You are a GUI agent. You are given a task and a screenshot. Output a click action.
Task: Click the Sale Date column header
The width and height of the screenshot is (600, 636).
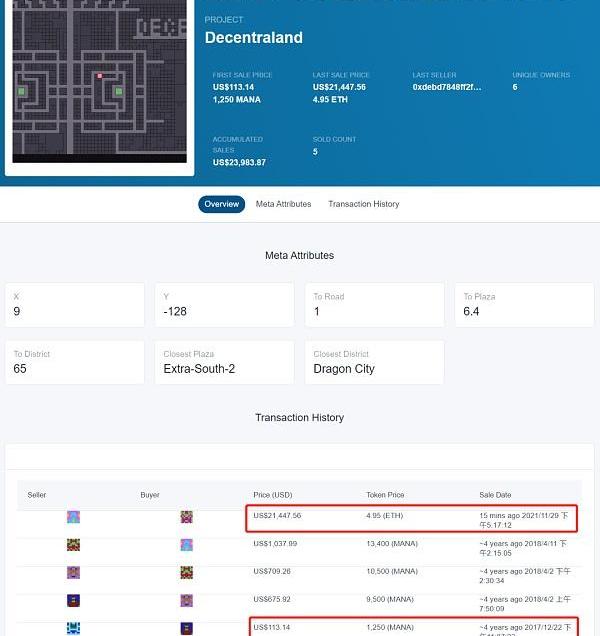pos(495,495)
